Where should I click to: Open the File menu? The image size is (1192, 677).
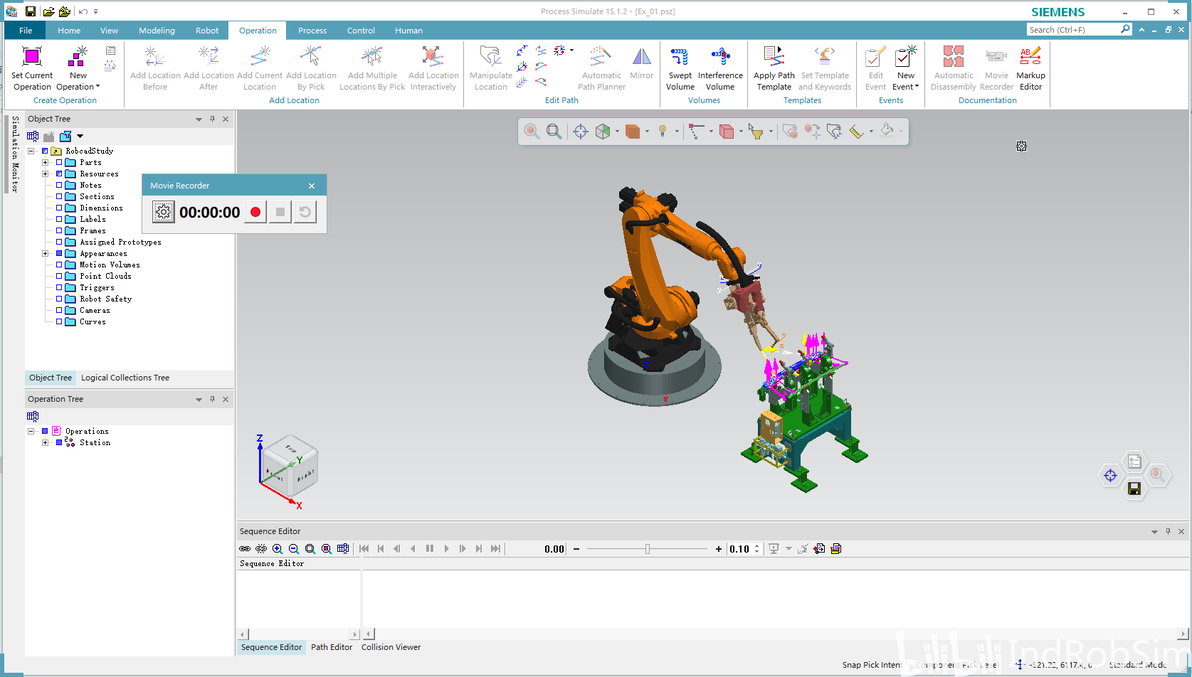pos(25,30)
